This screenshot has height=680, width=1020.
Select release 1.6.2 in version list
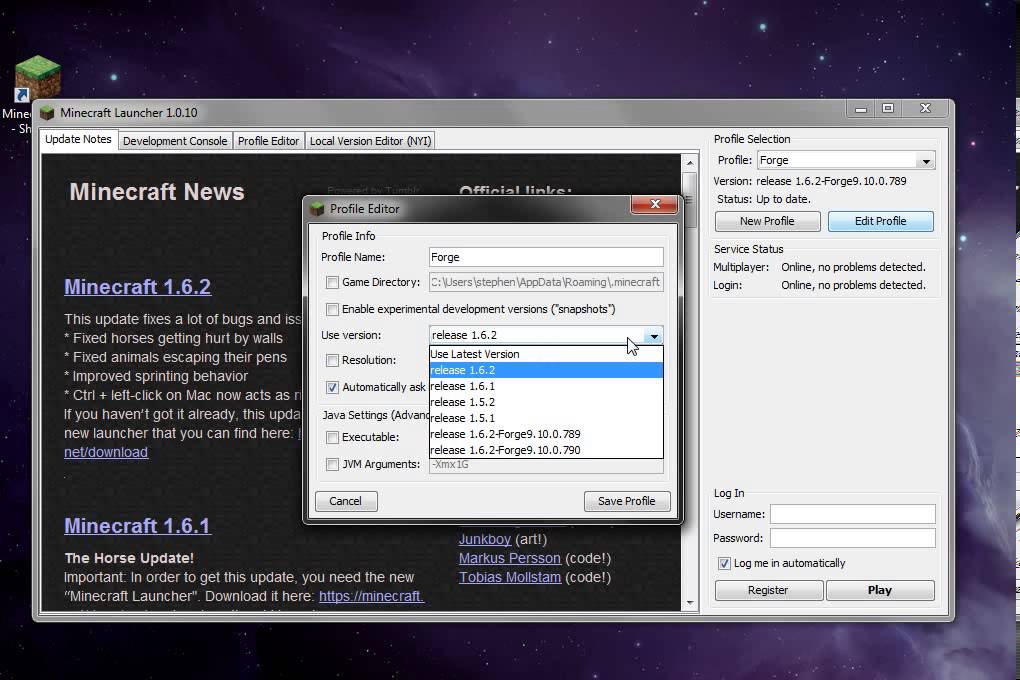click(546, 370)
